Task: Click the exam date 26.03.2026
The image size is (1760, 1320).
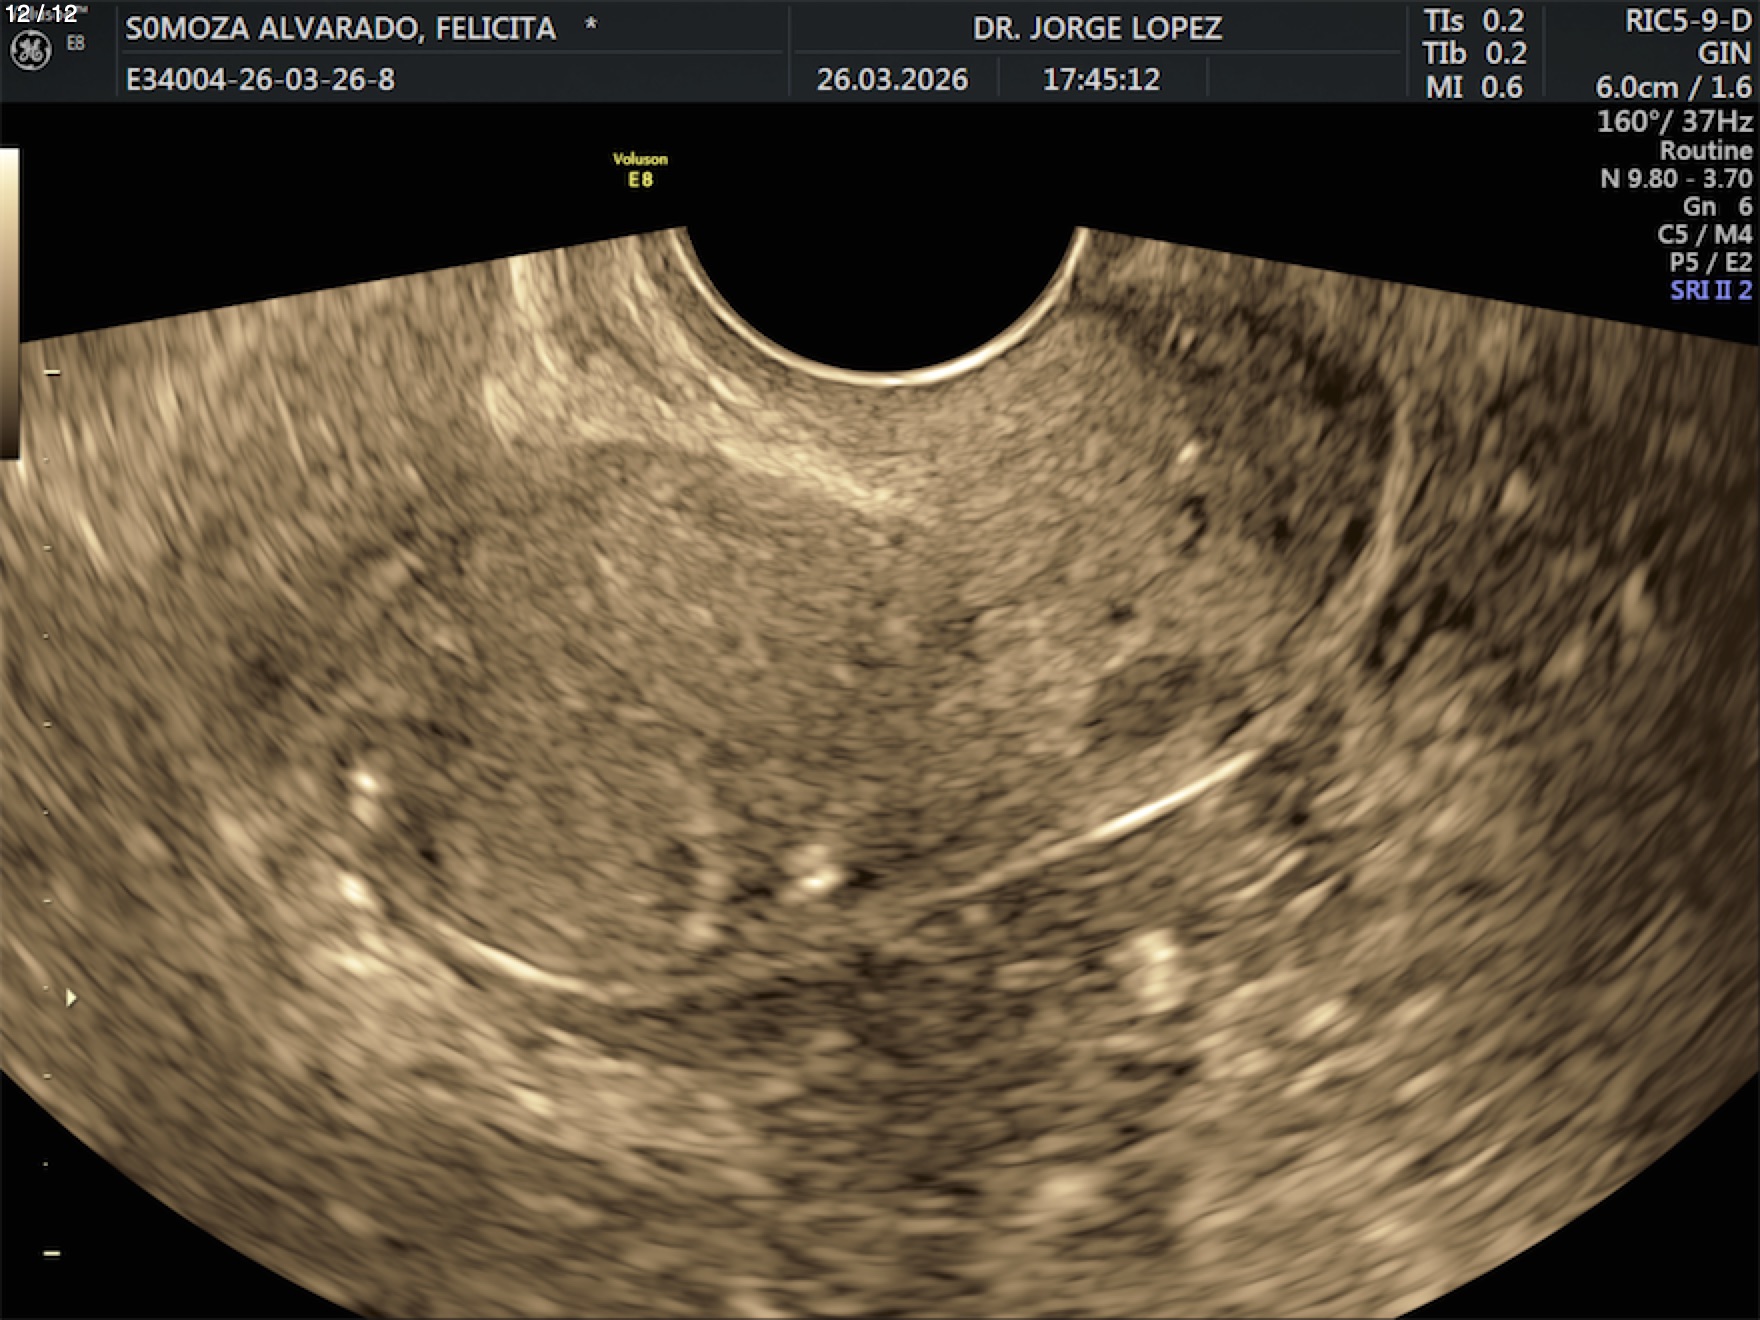Action: (892, 79)
